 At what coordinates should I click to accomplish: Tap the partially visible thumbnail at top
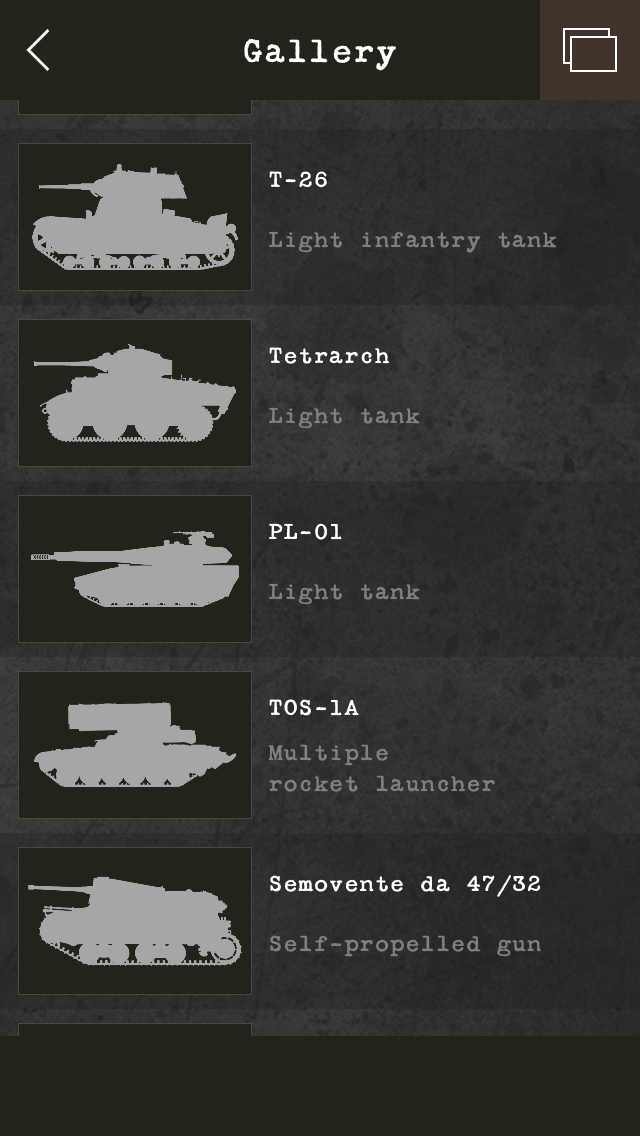pos(135,107)
